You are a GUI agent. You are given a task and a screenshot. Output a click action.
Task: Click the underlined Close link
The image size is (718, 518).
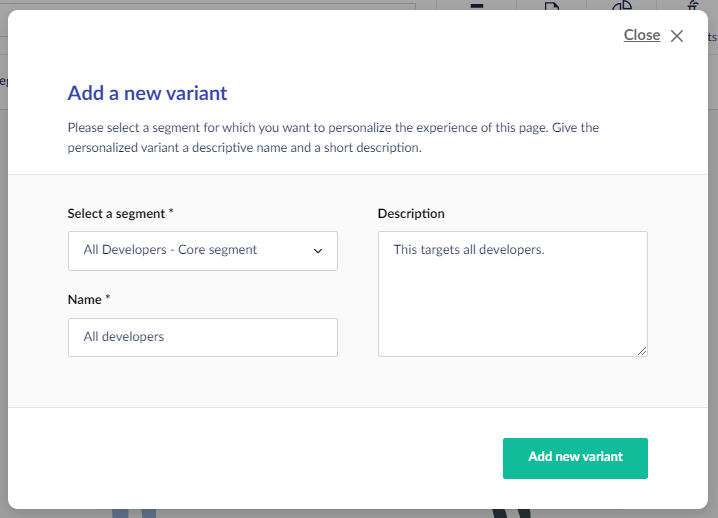[641, 35]
